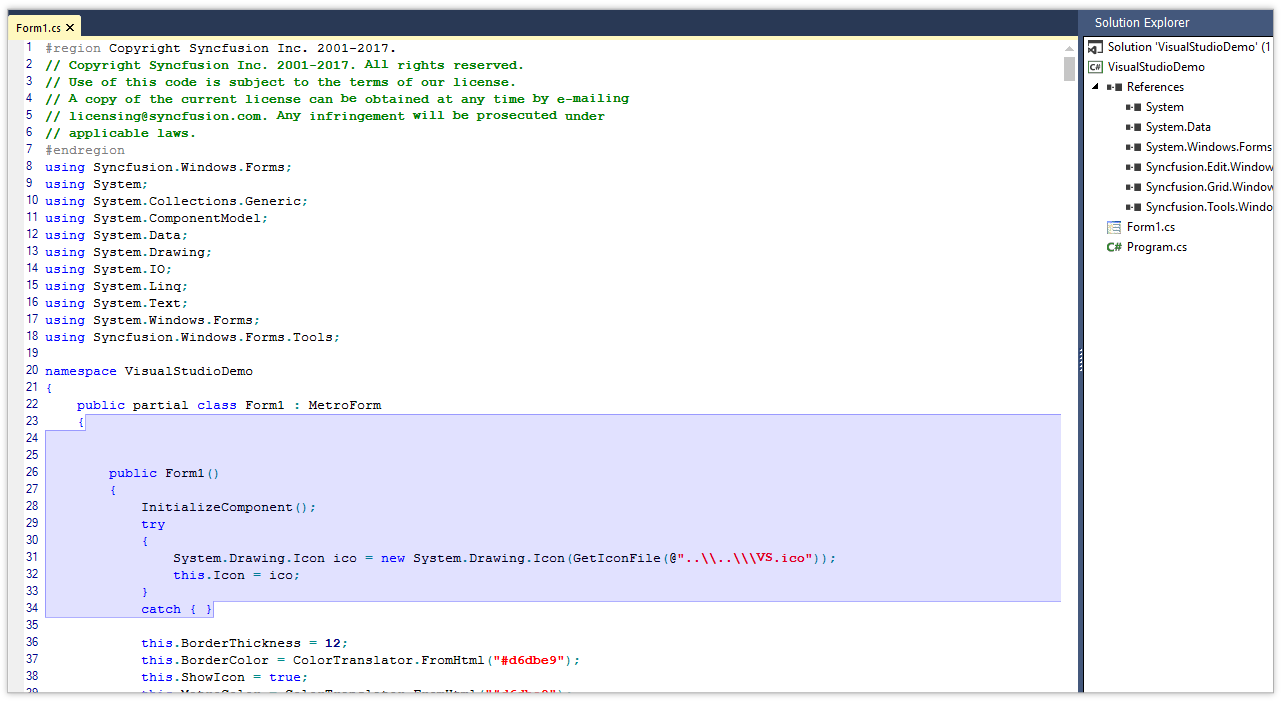Click the "VS.ico" string literal

[x=744, y=558]
